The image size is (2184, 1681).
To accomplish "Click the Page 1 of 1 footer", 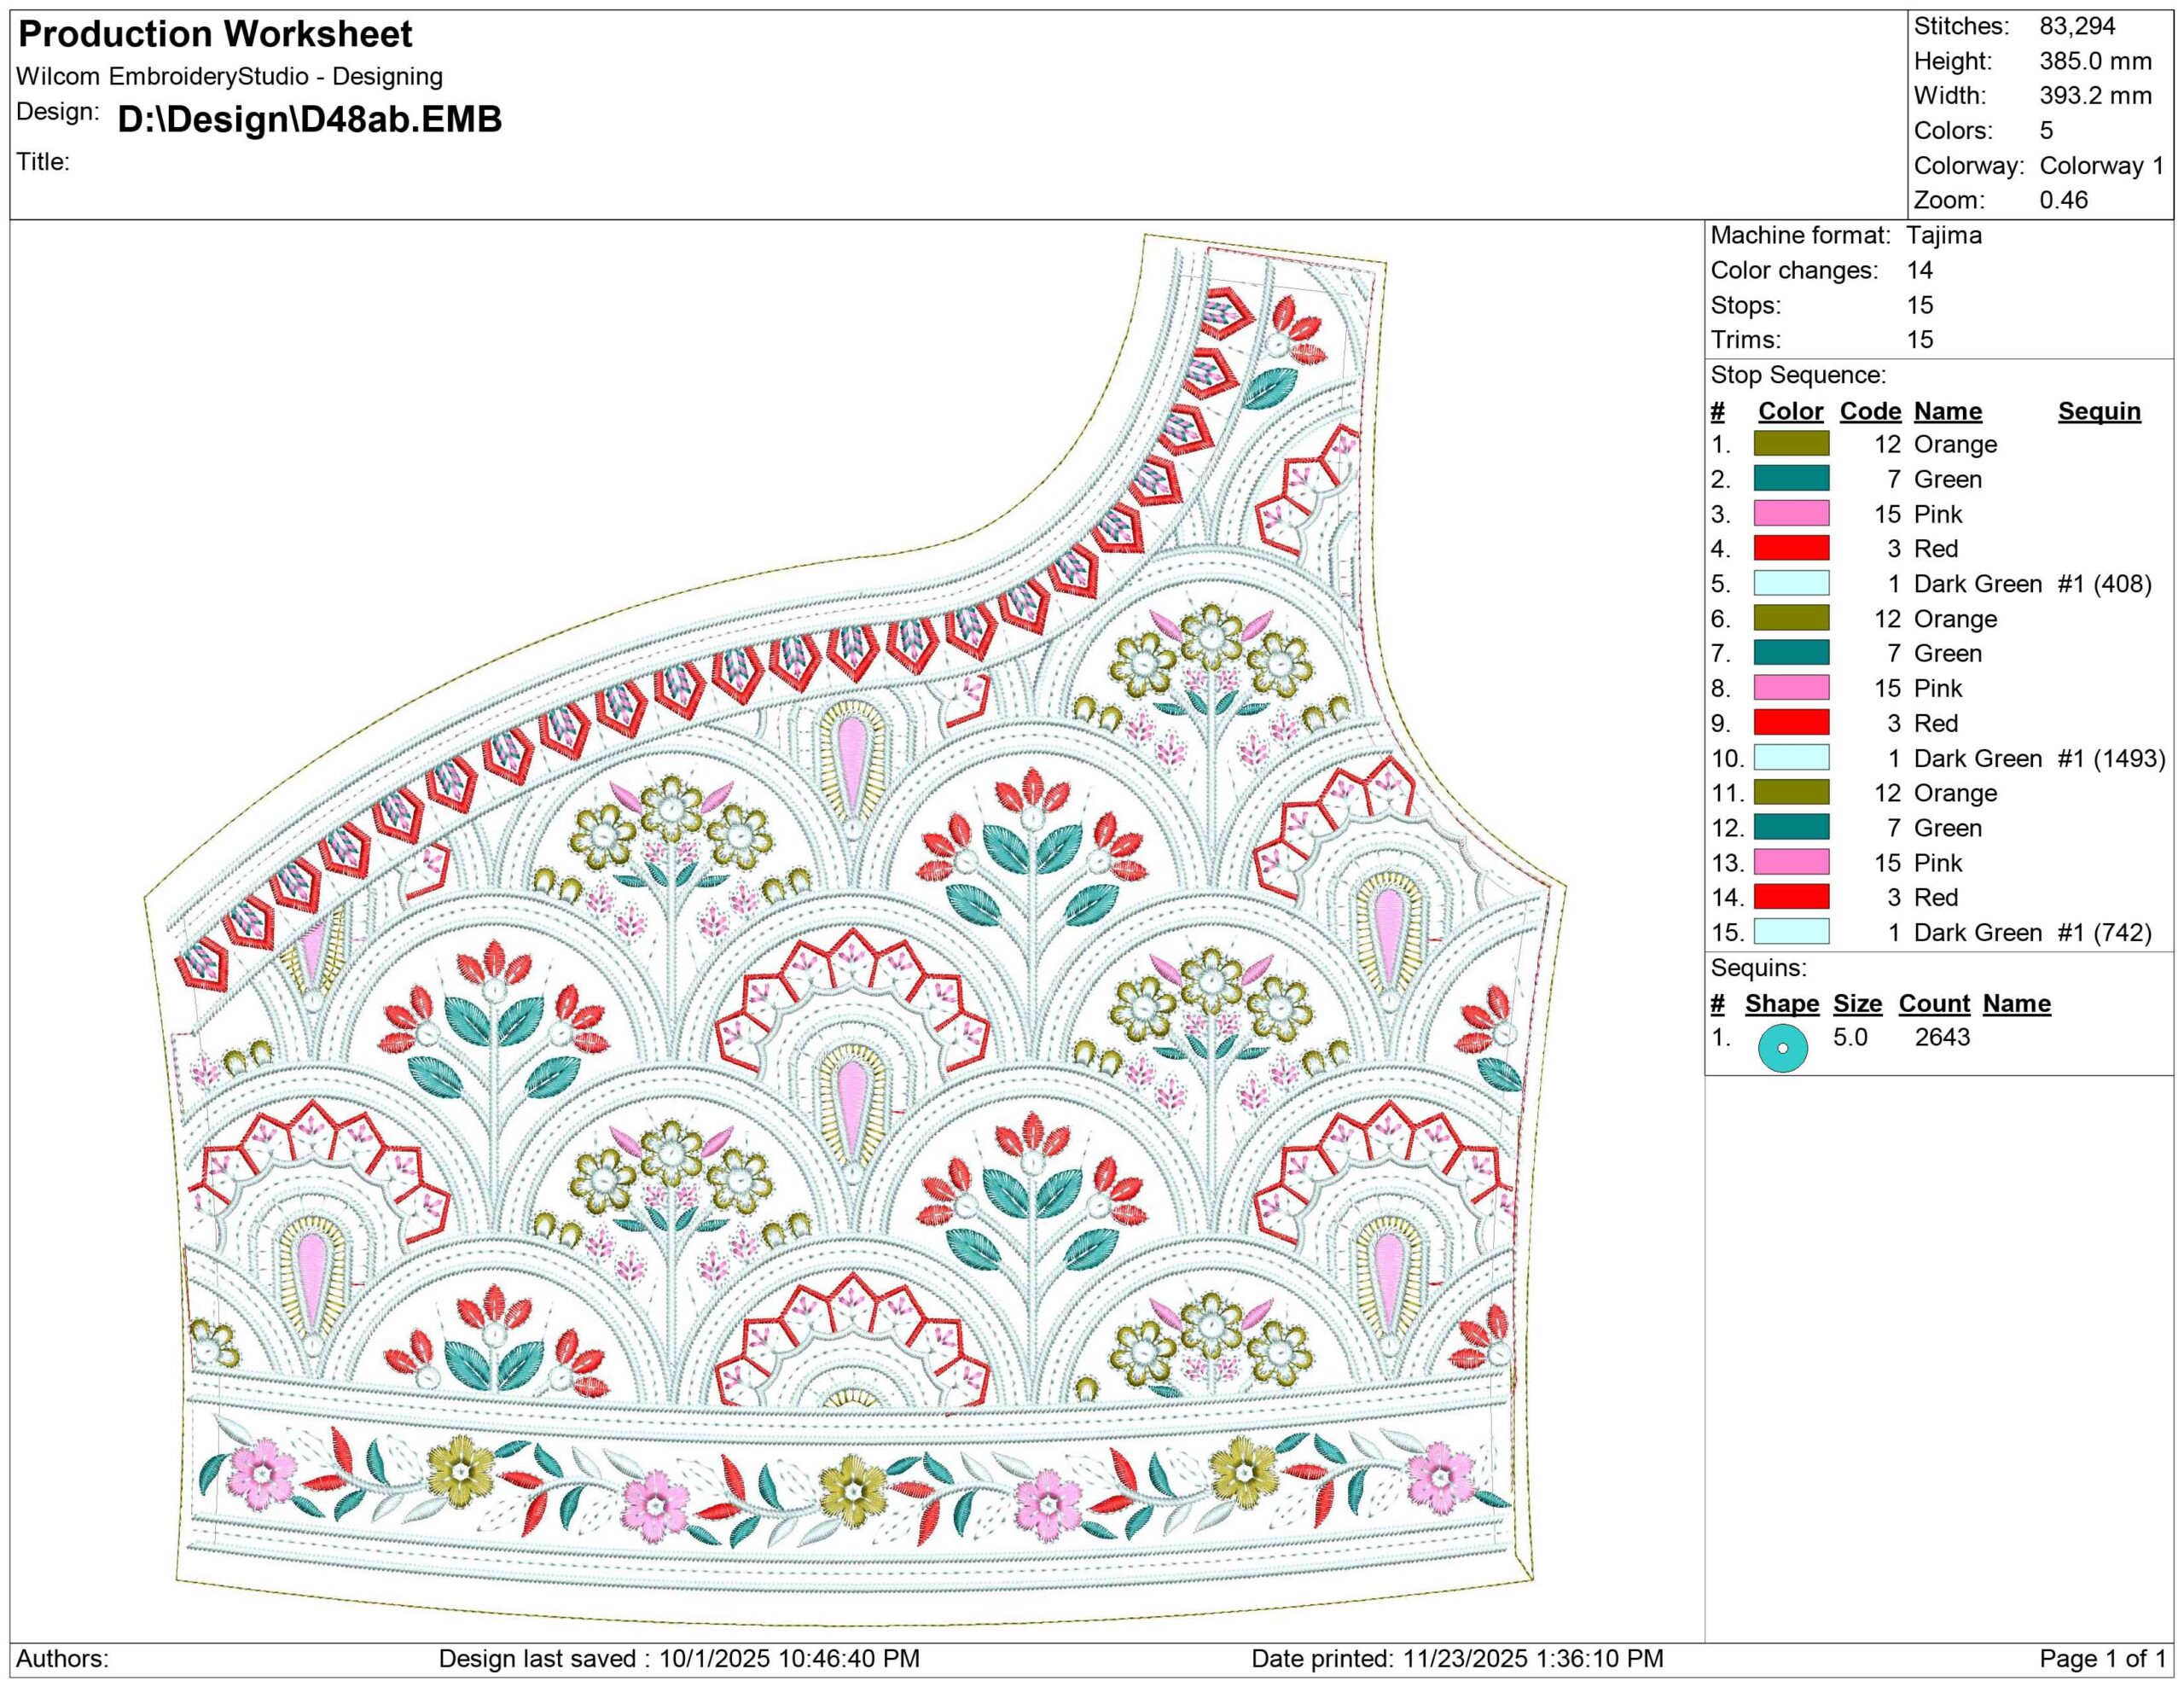I will point(2101,1659).
